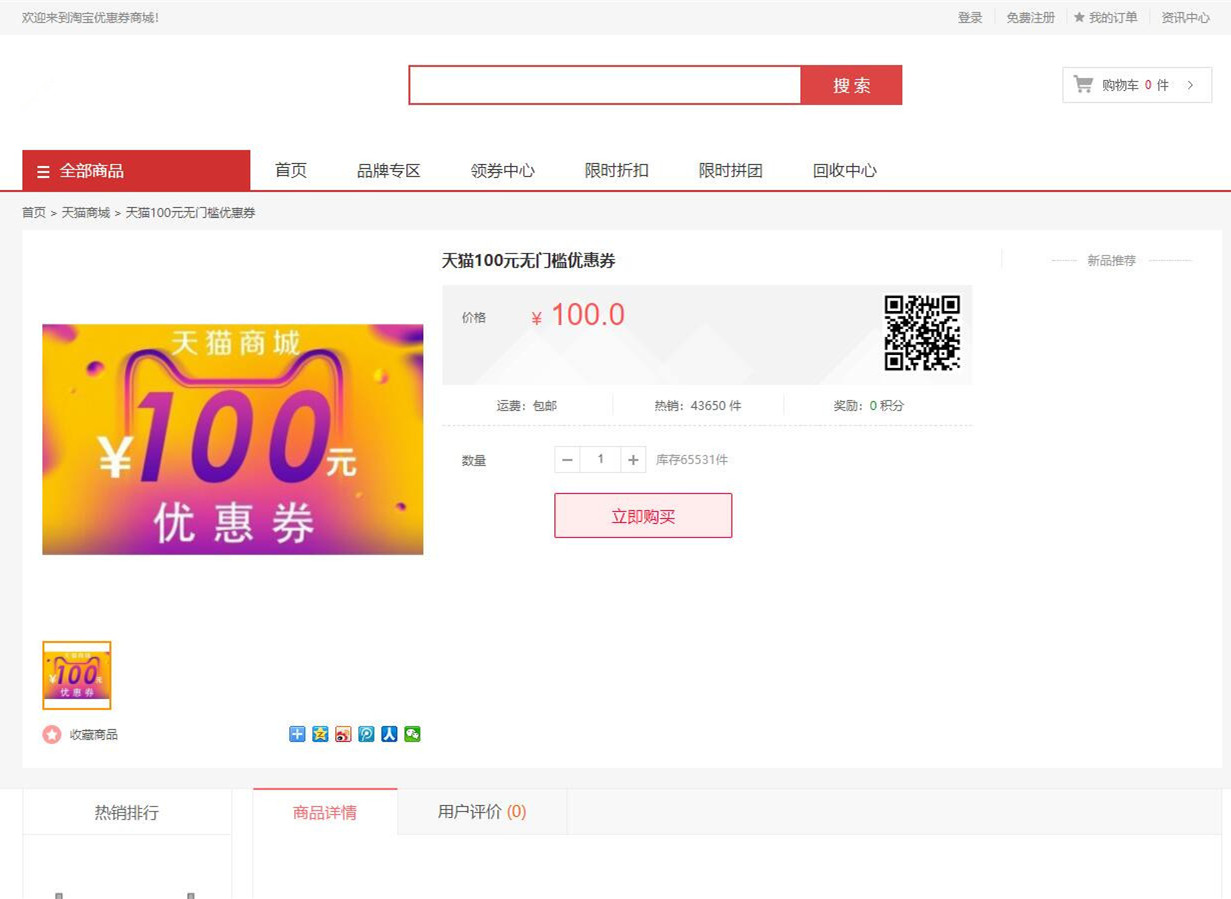Select the 热销排行 panel header

point(127,812)
